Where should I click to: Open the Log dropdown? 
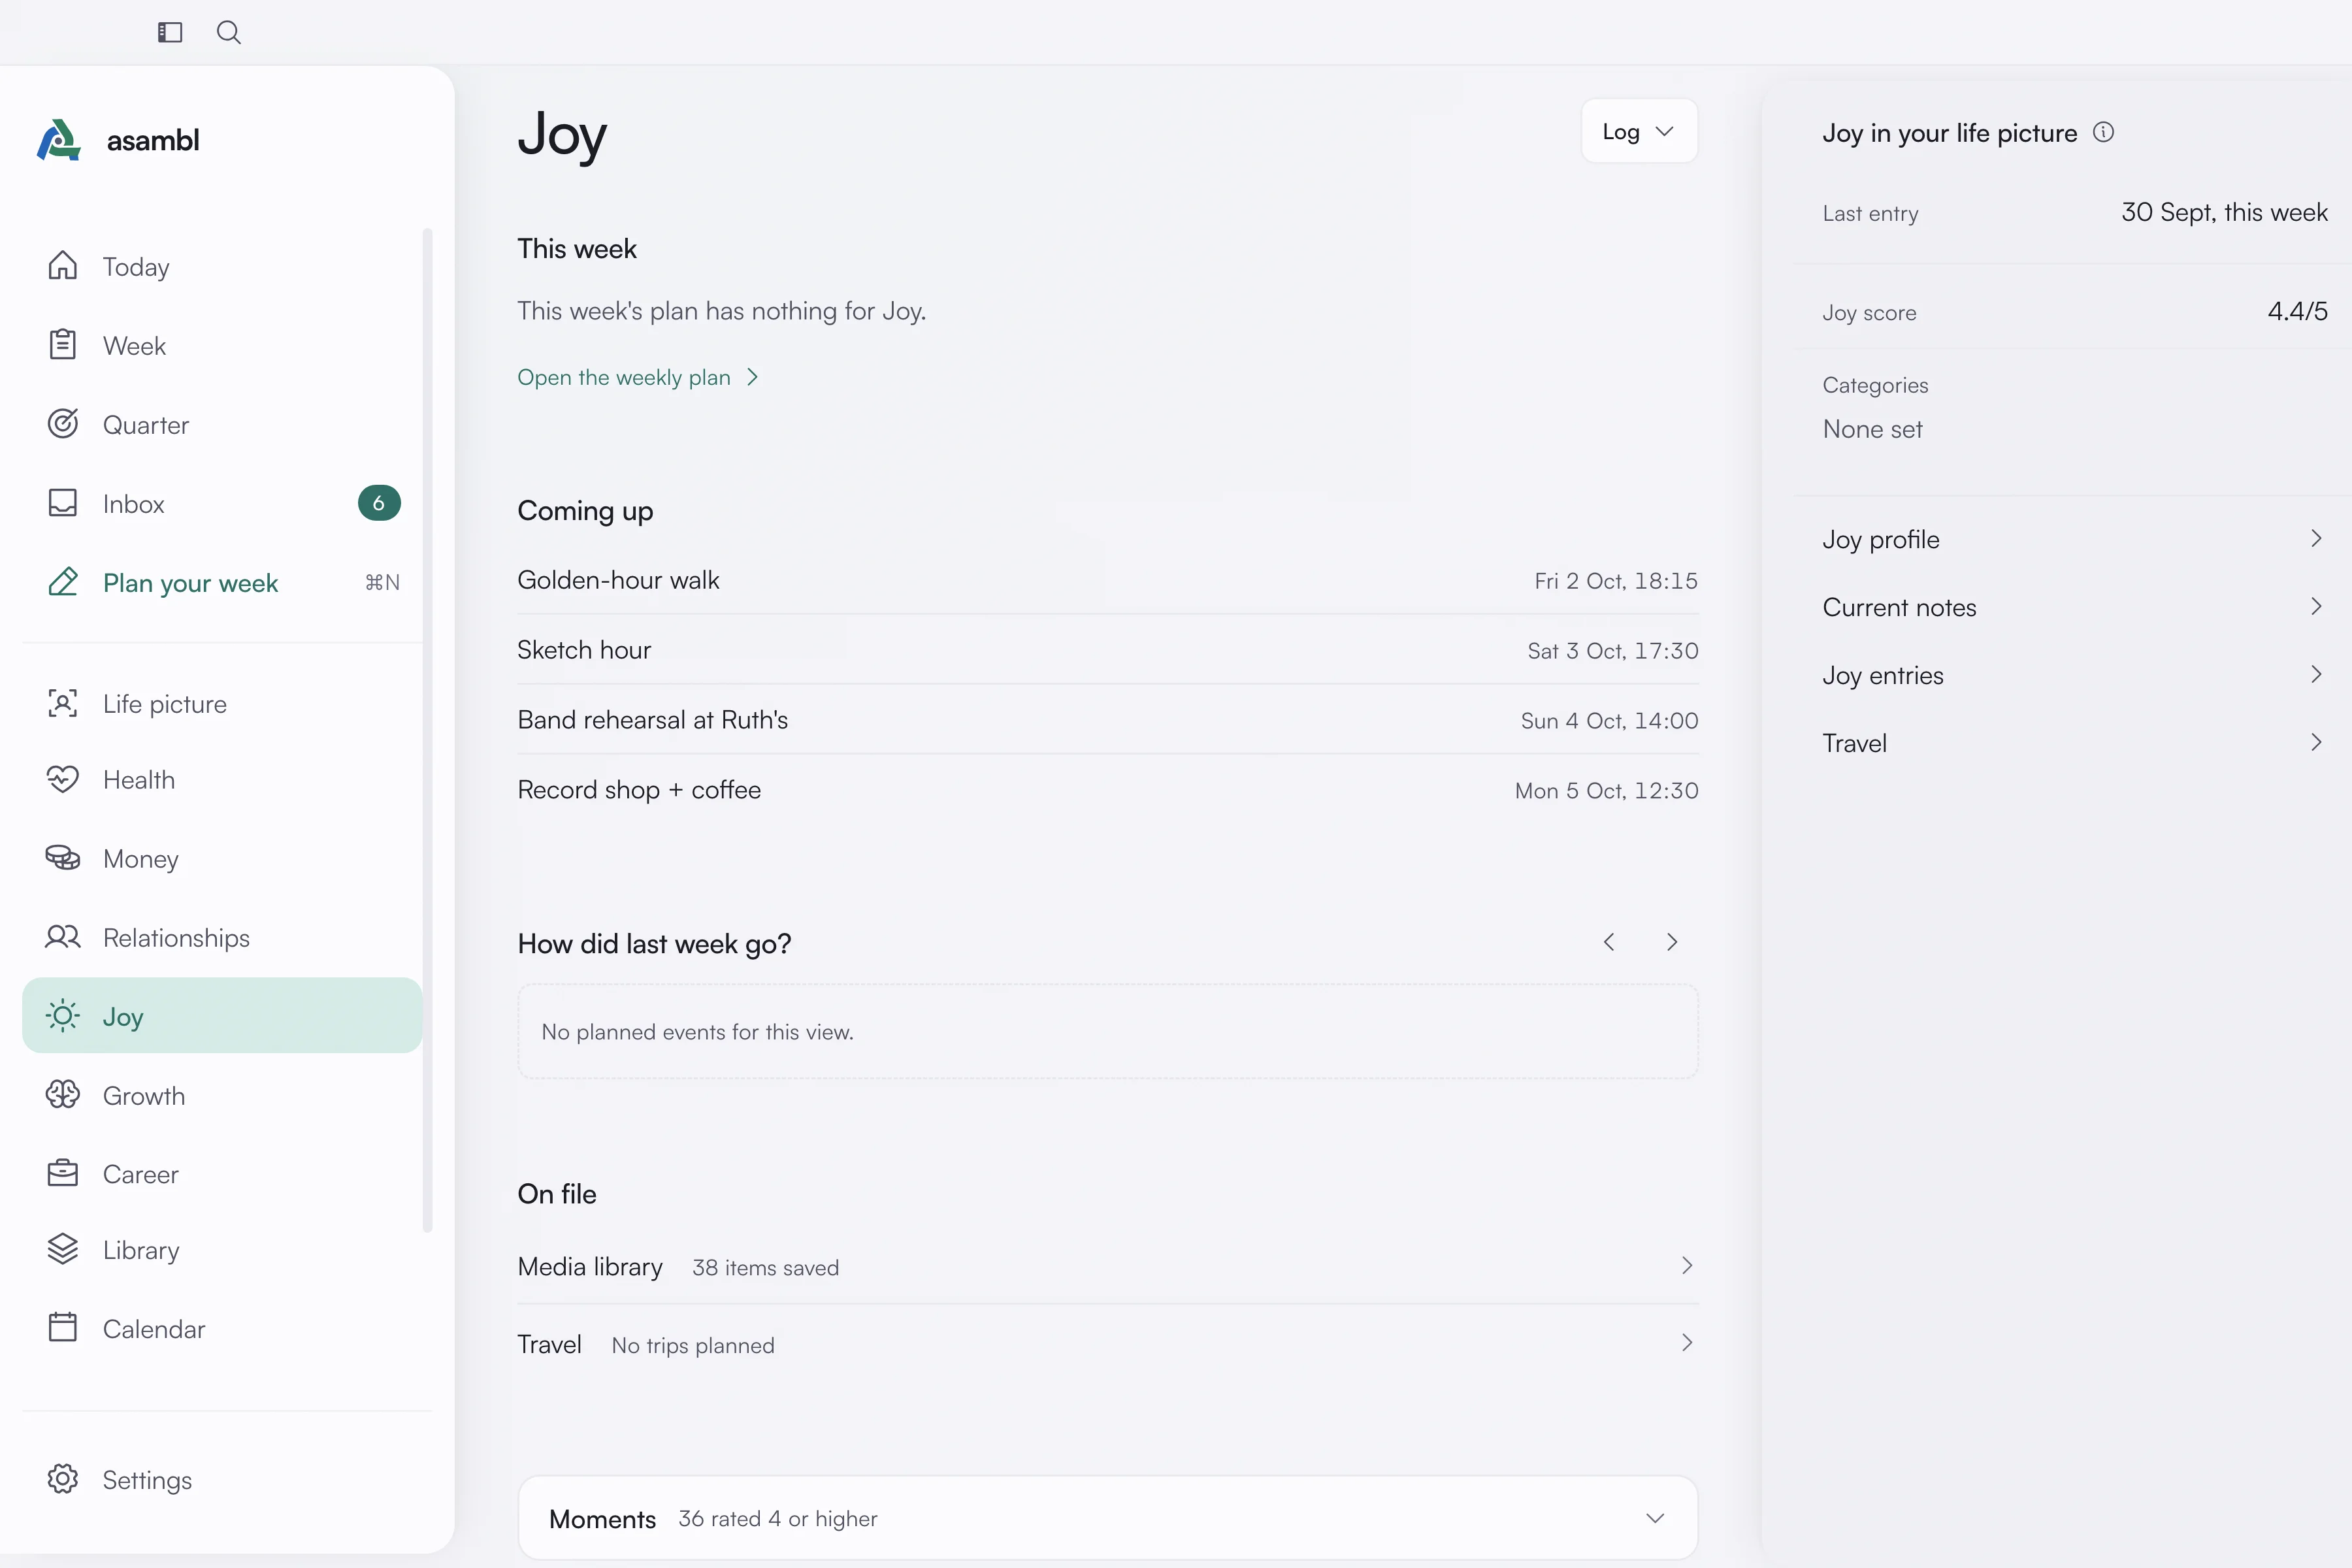(1639, 131)
